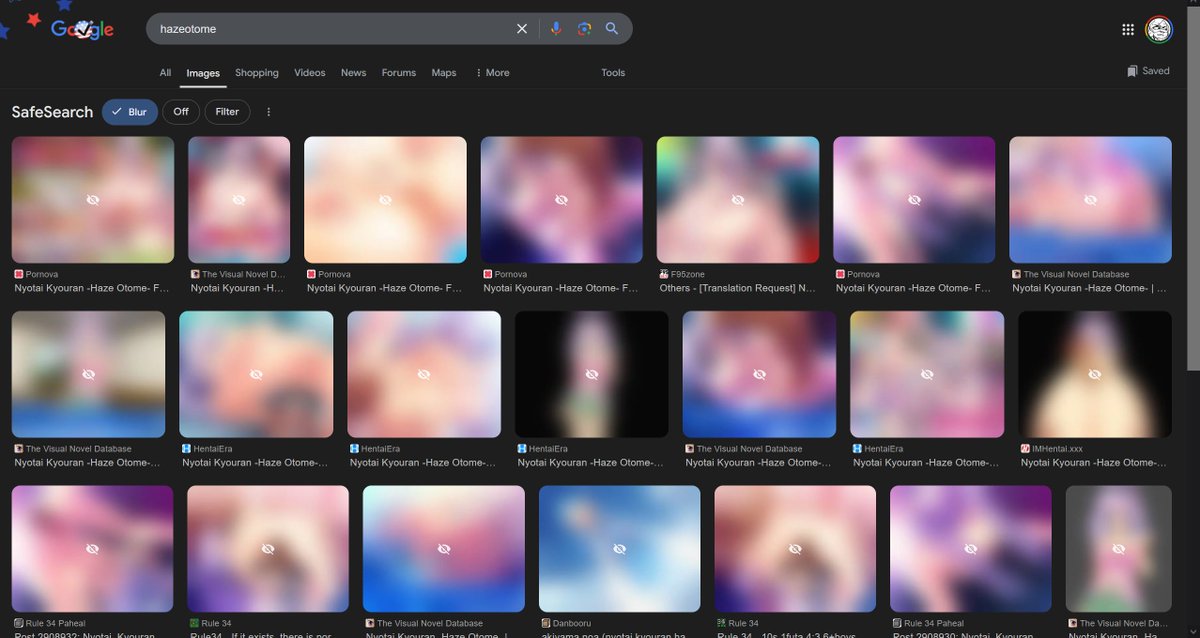Switch to the News tab
The width and height of the screenshot is (1200, 638).
pyautogui.click(x=353, y=73)
